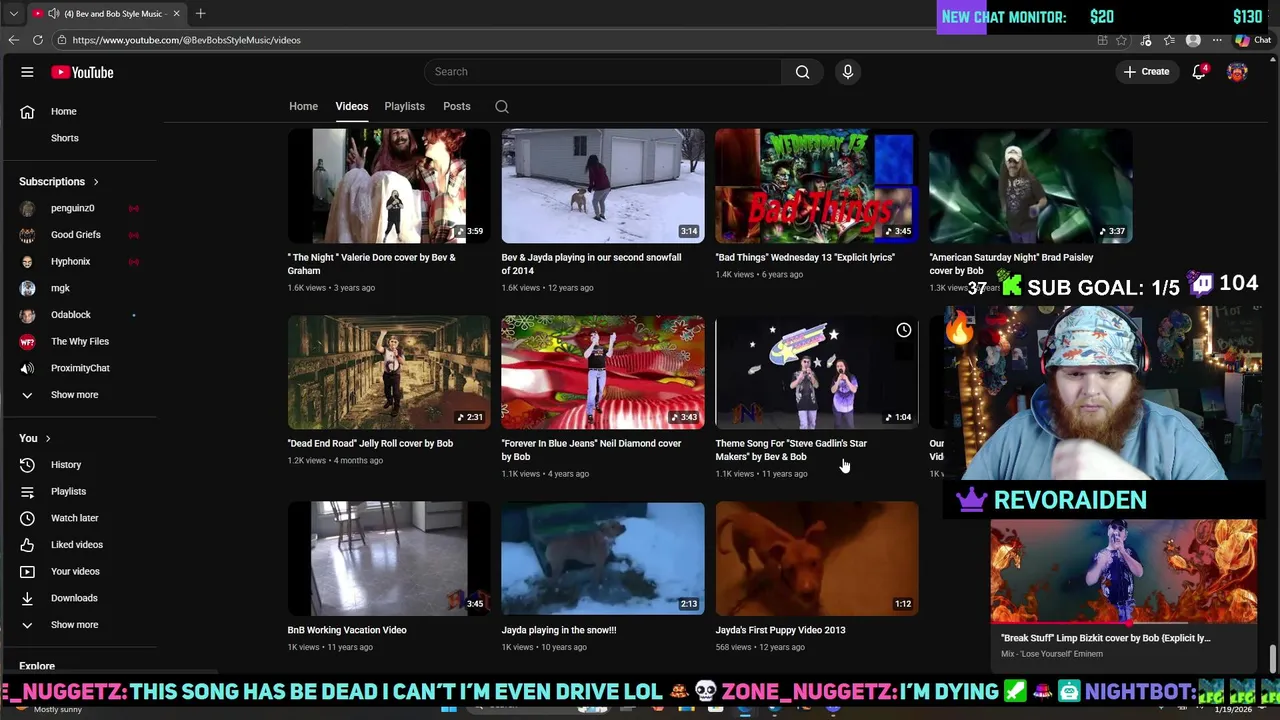The height and width of the screenshot is (720, 1280).
Task: Select the channel Videos tab
Action: [x=351, y=106]
